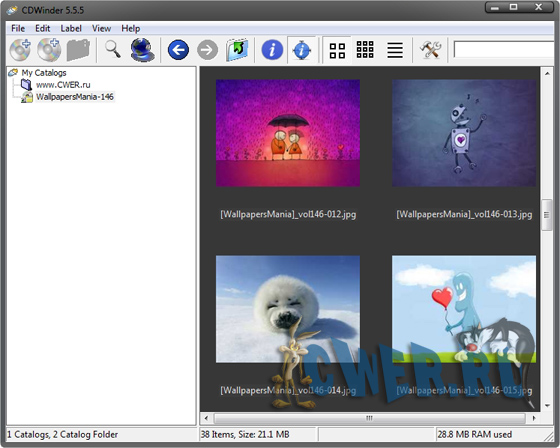Switch to small thumbnails grid view

365,49
